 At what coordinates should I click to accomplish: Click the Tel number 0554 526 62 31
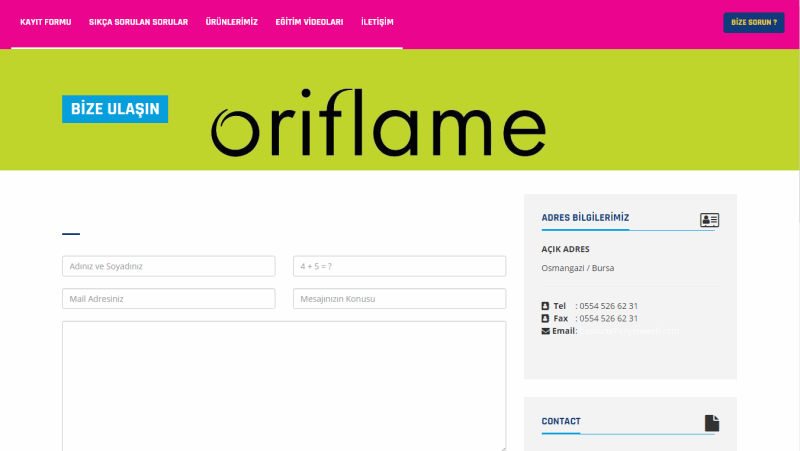click(608, 306)
